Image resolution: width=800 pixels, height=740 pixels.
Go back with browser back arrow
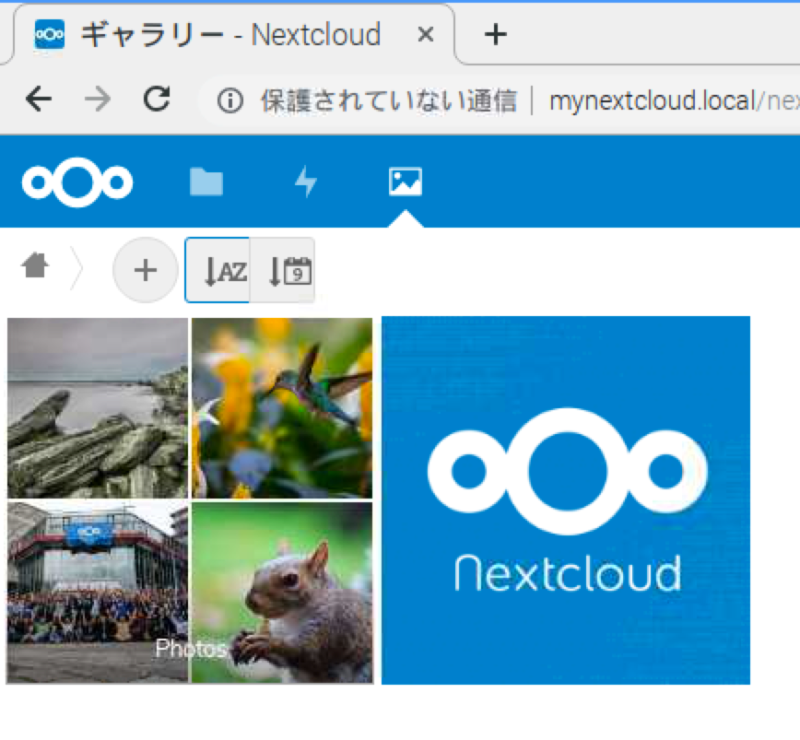39,99
